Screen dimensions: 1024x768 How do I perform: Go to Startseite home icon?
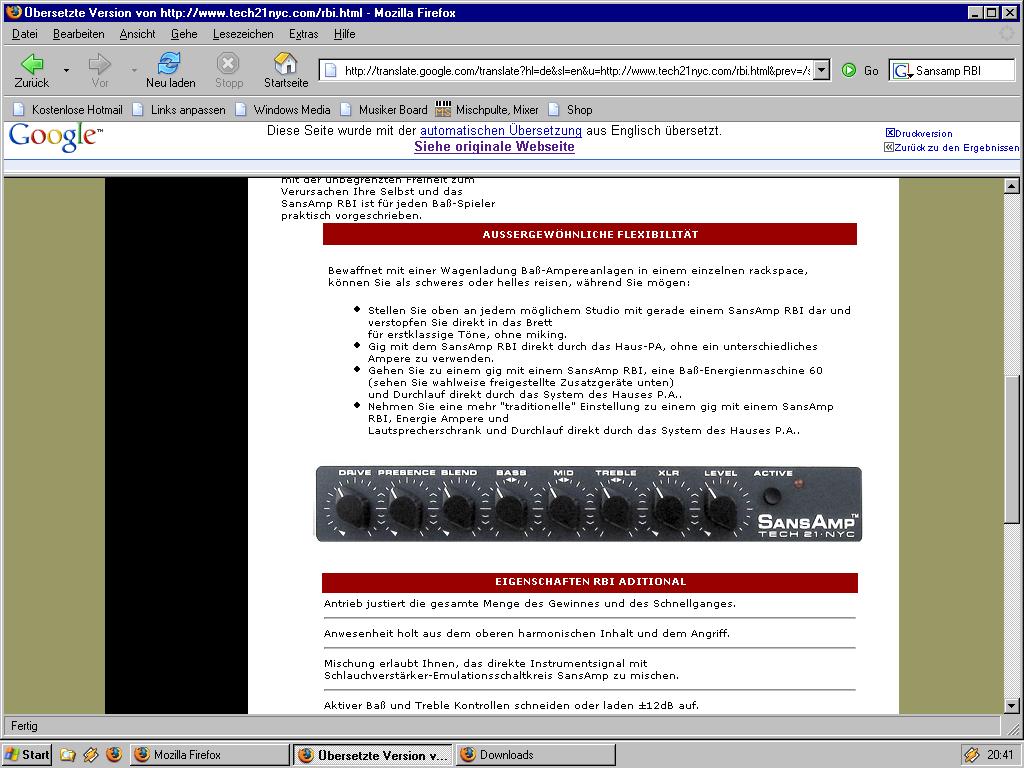(285, 71)
